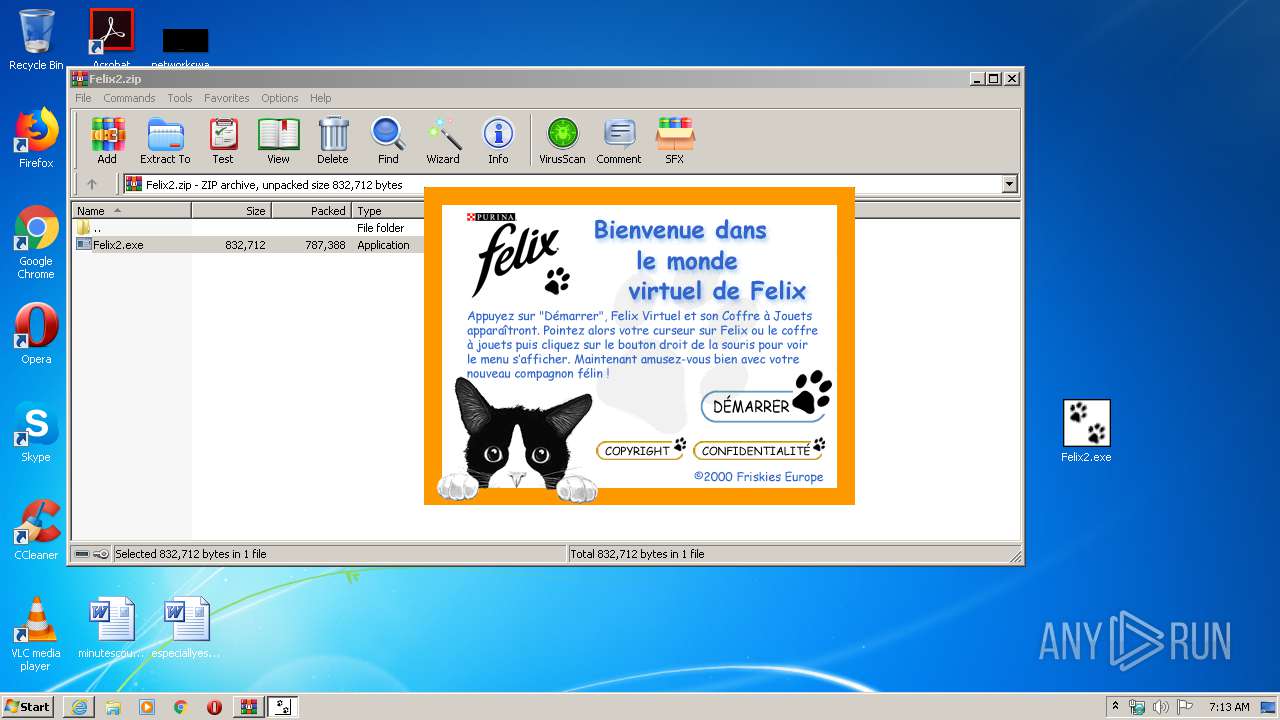Click Total 832,712 bytes status text
Image resolution: width=1280 pixels, height=720 pixels.
tap(637, 554)
